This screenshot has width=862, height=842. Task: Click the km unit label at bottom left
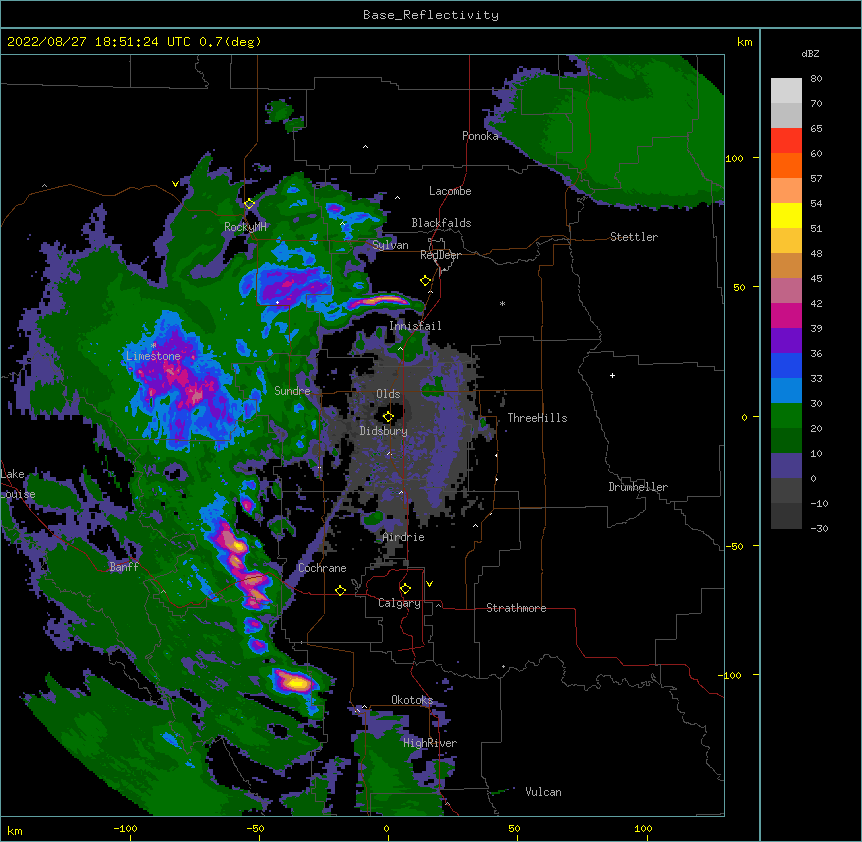[14, 830]
